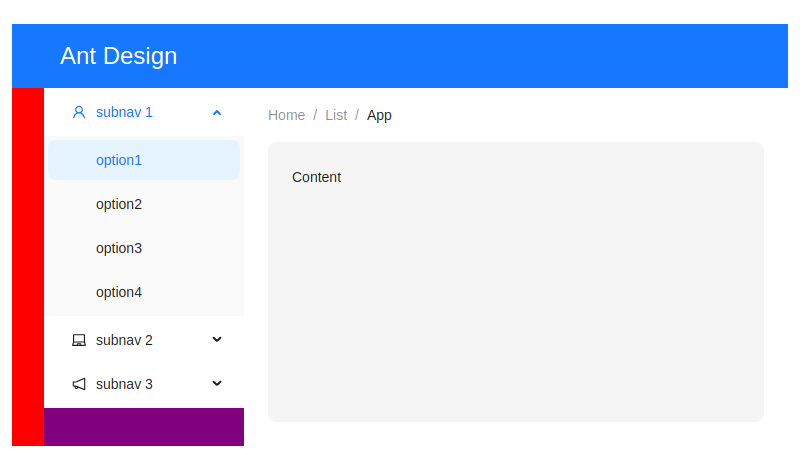800x470 pixels.
Task: Choose option4 from the subnav 1 list
Action: click(x=144, y=292)
